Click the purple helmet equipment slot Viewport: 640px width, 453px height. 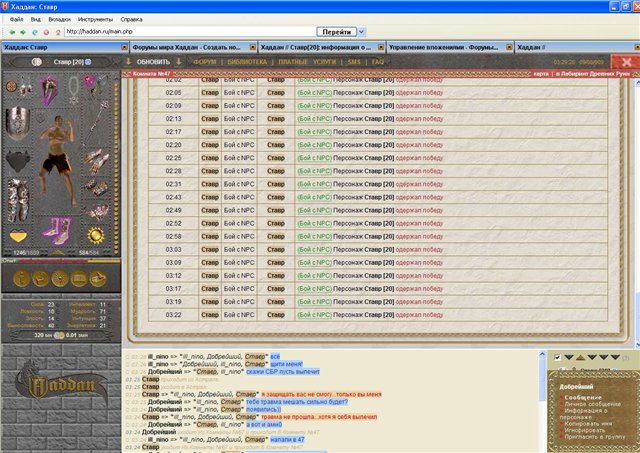[49, 90]
